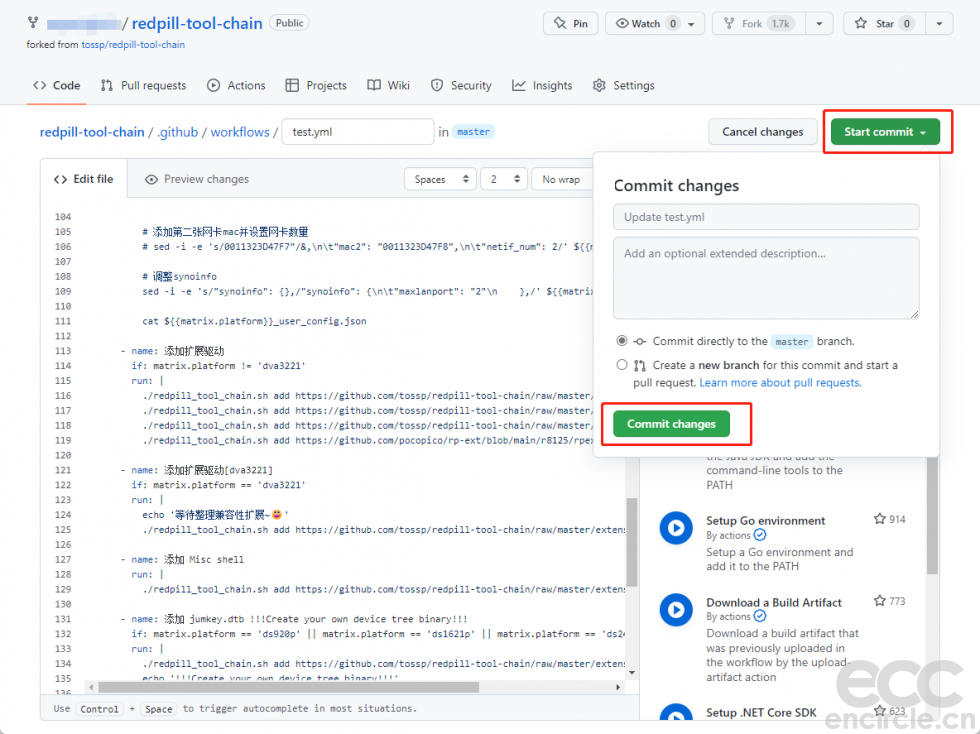Star the Download a Build Artifact action
Viewport: 980px width, 734px height.
pyautogui.click(x=879, y=601)
